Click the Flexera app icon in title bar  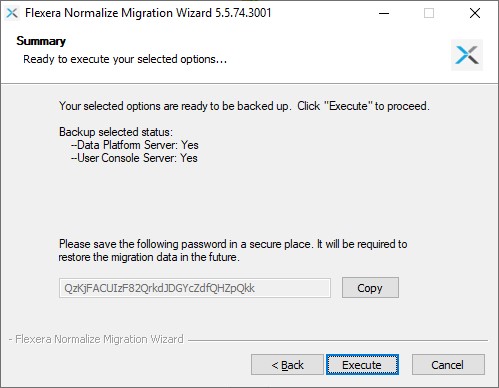pos(12,13)
